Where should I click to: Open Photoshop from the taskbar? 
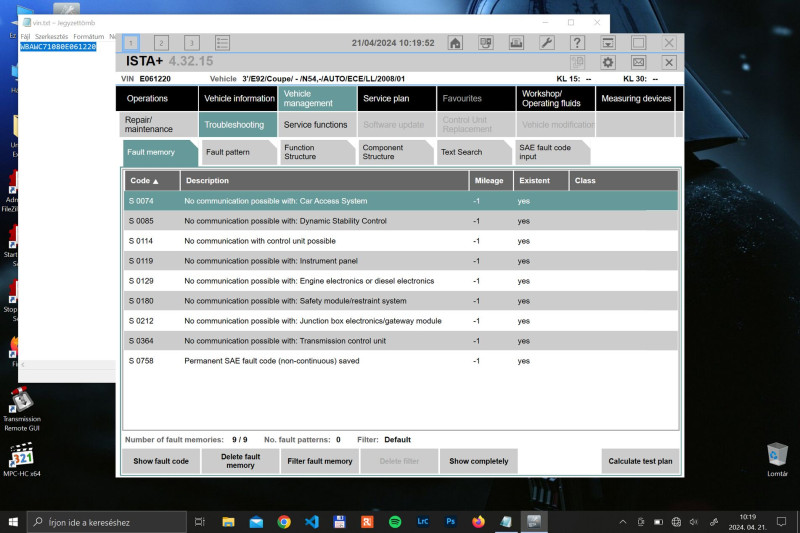click(451, 522)
